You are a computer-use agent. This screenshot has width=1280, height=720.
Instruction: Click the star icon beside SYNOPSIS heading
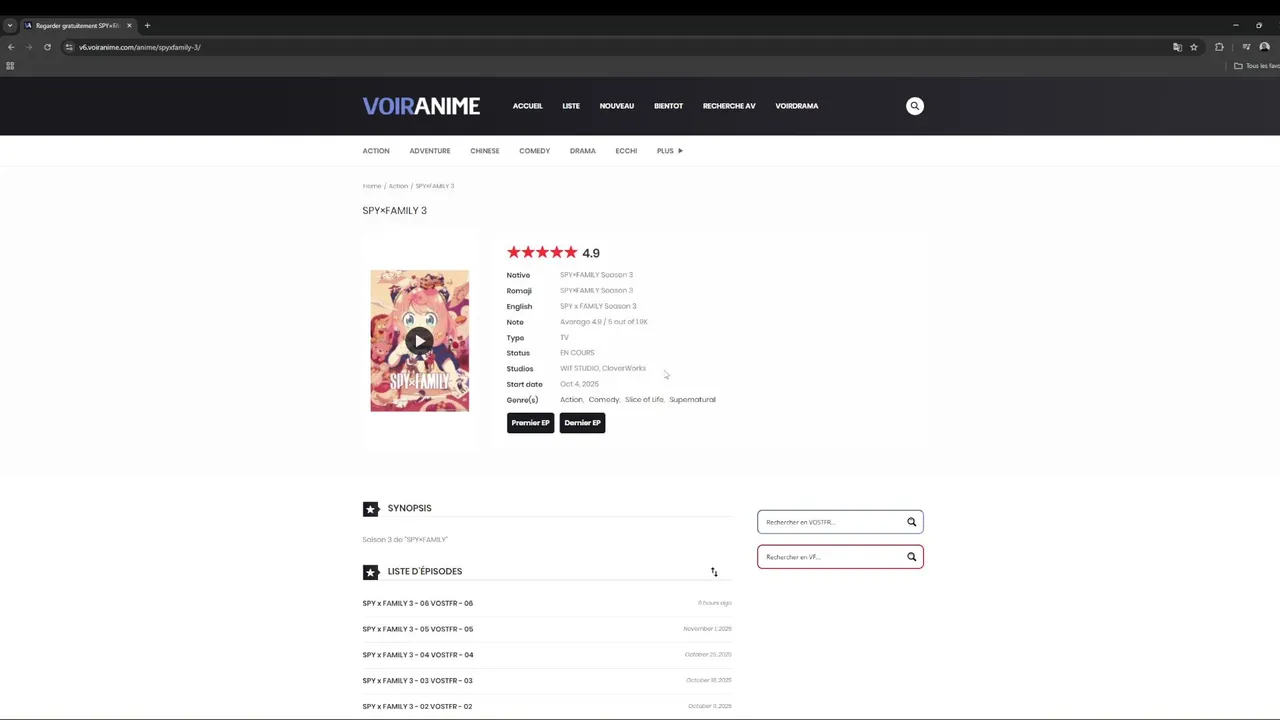coord(371,509)
